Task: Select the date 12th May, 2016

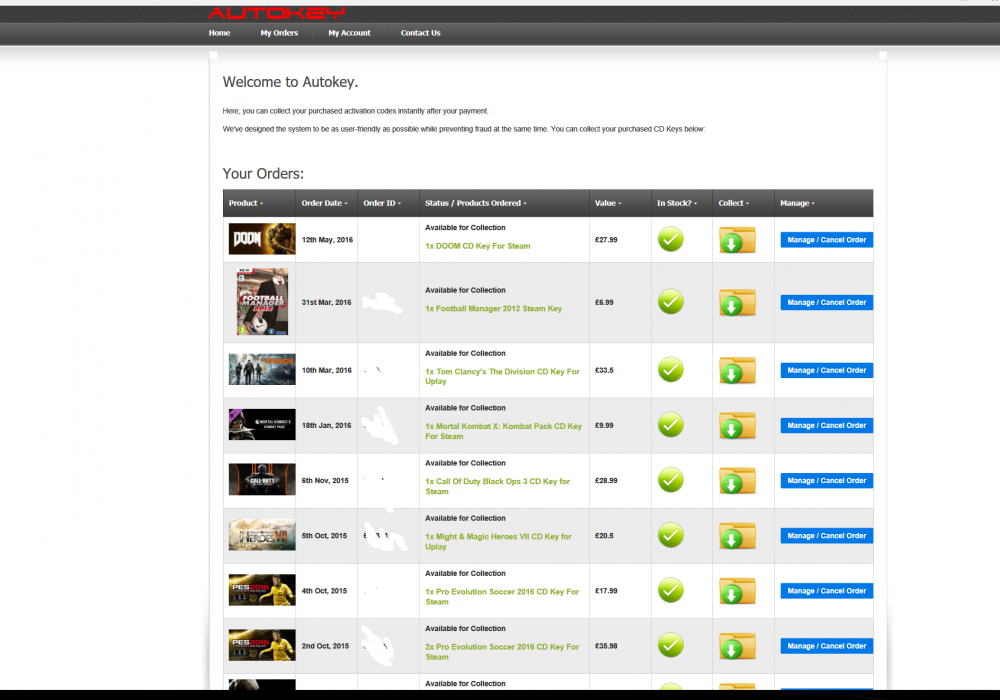Action: pyautogui.click(x=327, y=240)
